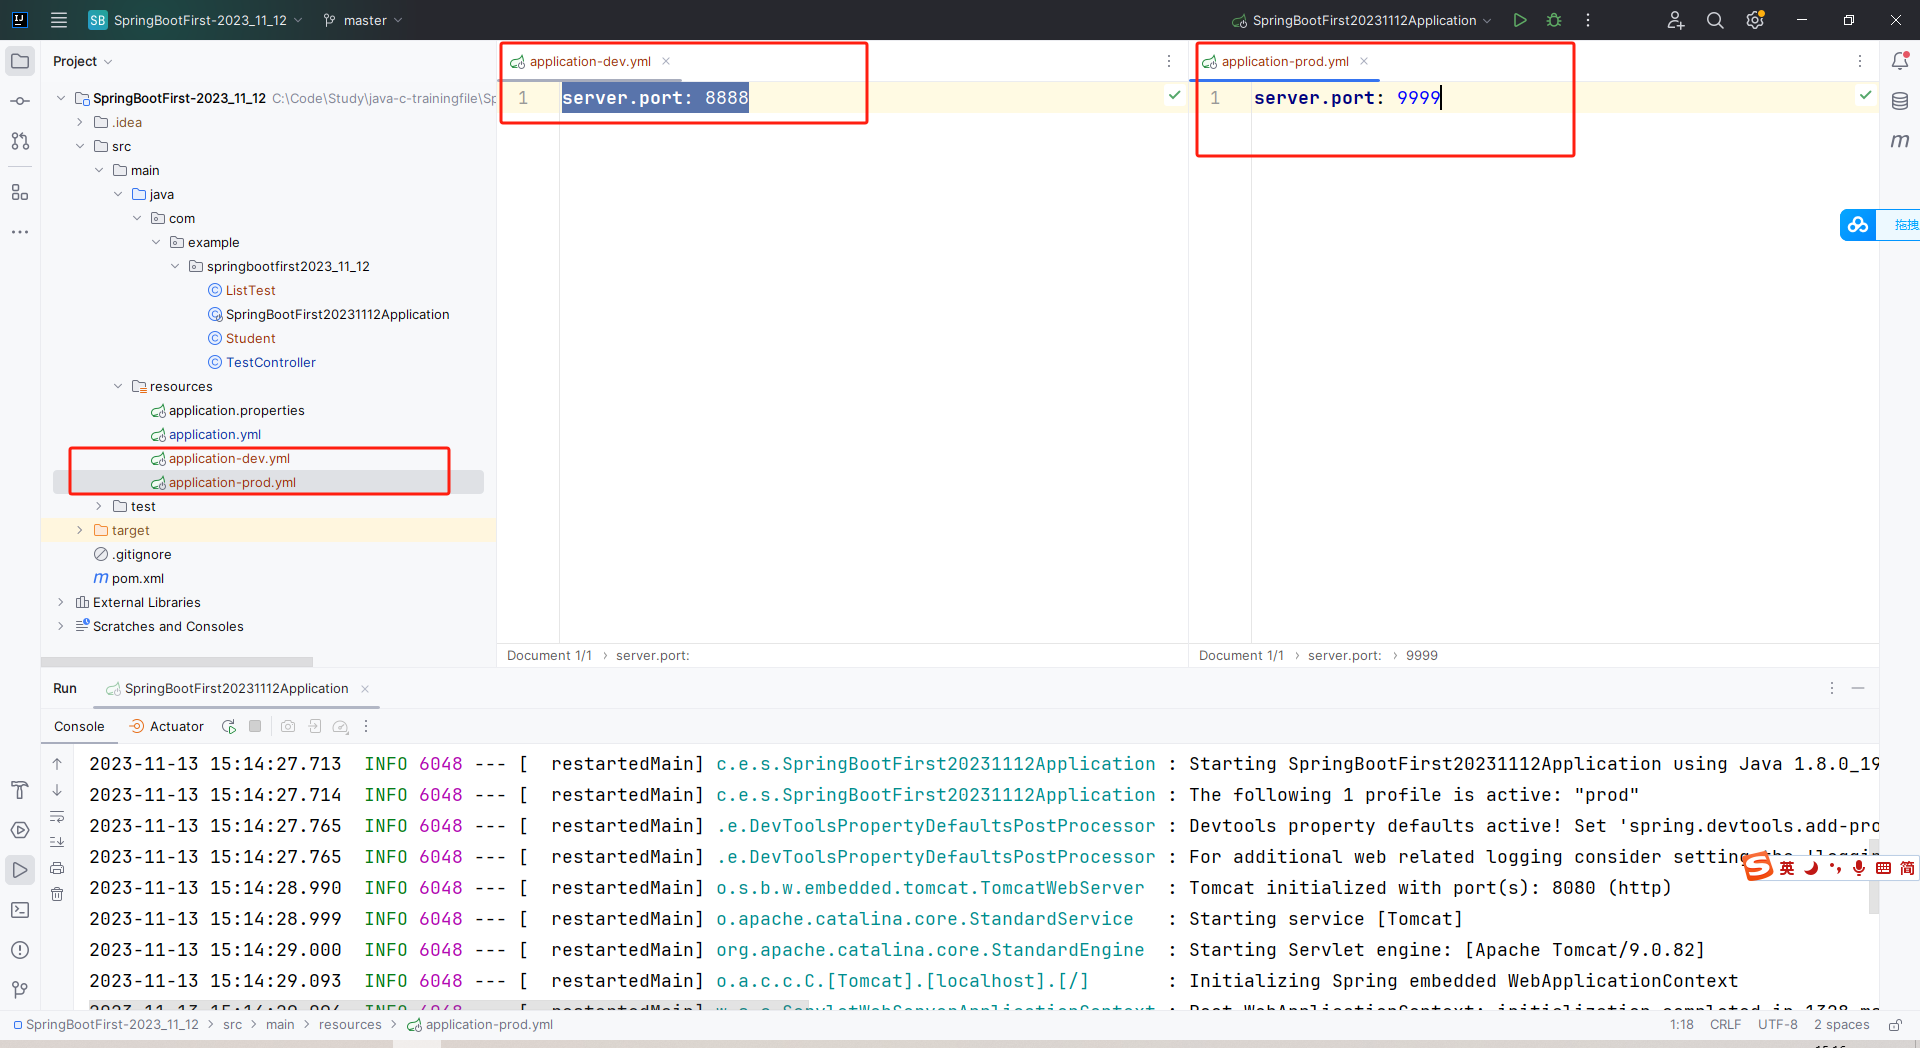Hide the Run tool window
The width and height of the screenshot is (1920, 1048).
tap(1858, 688)
